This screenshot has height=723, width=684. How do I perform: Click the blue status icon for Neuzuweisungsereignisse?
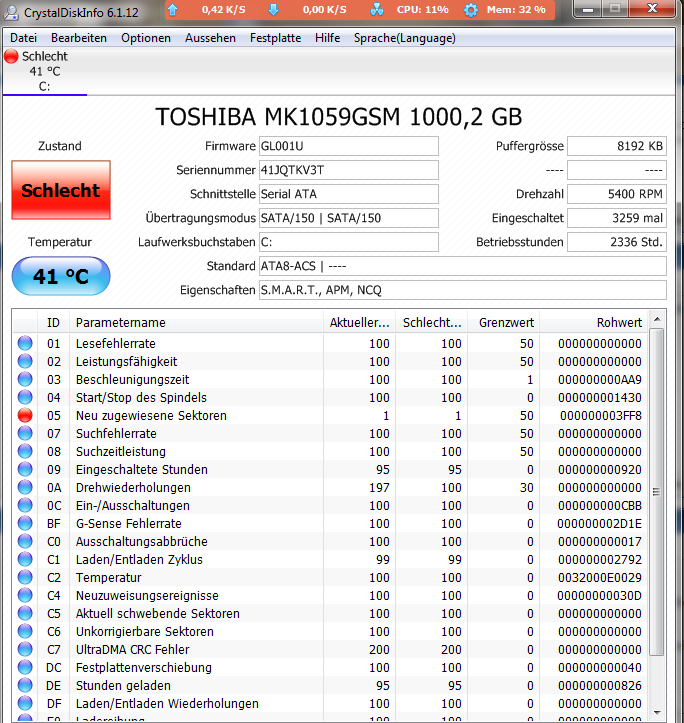coord(25,595)
